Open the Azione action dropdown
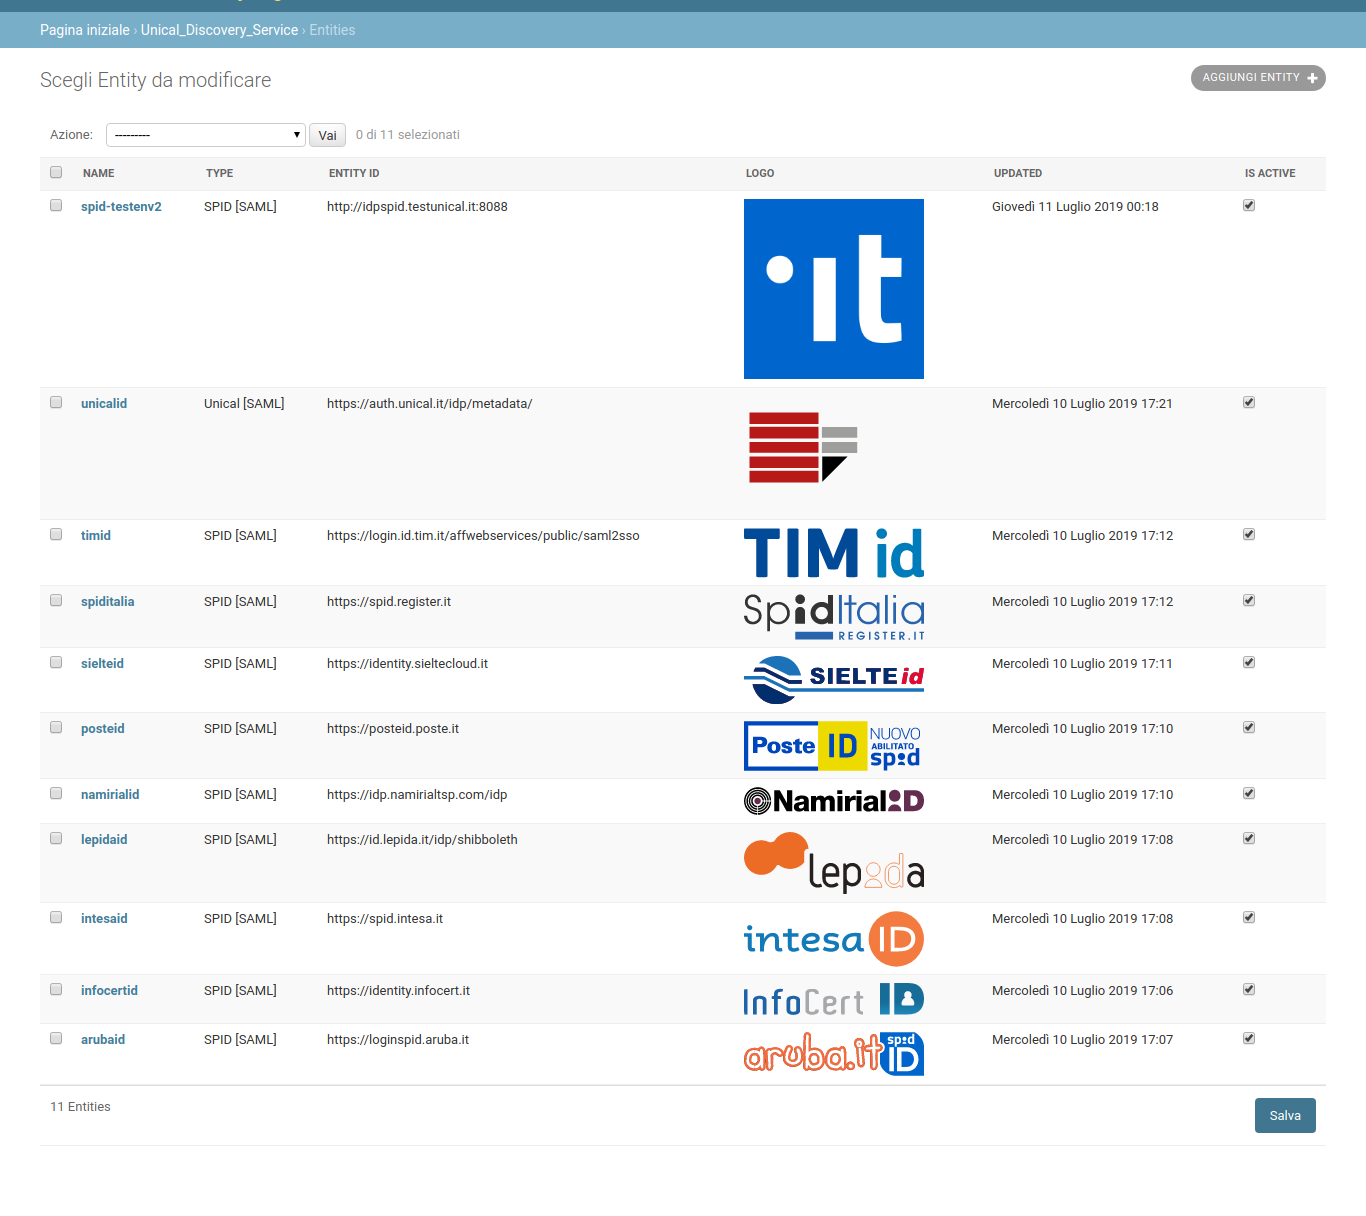 (206, 135)
